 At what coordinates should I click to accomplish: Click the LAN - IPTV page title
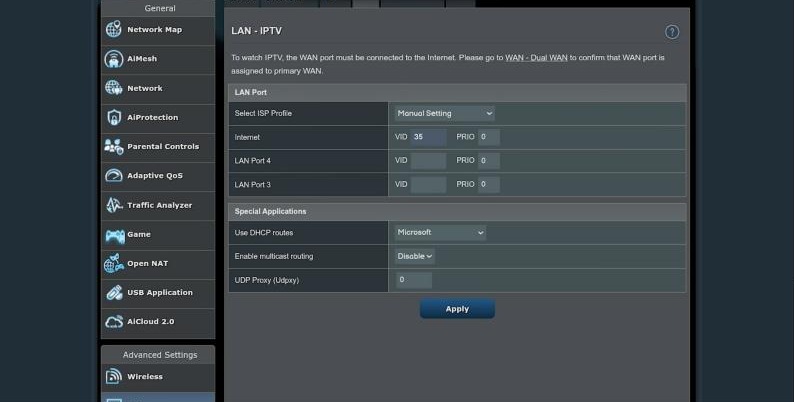pyautogui.click(x=256, y=31)
